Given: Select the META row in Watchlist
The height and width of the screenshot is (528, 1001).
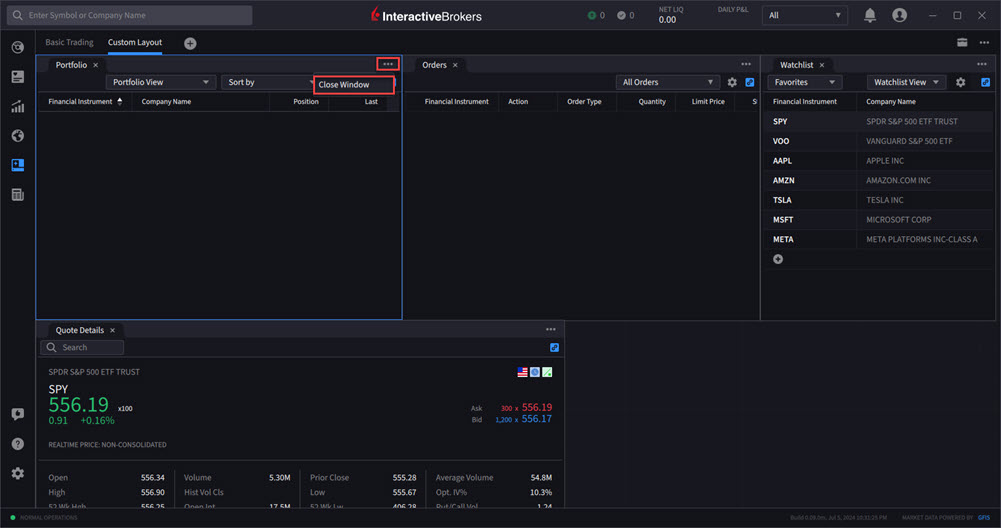Looking at the screenshot, I should [878, 239].
